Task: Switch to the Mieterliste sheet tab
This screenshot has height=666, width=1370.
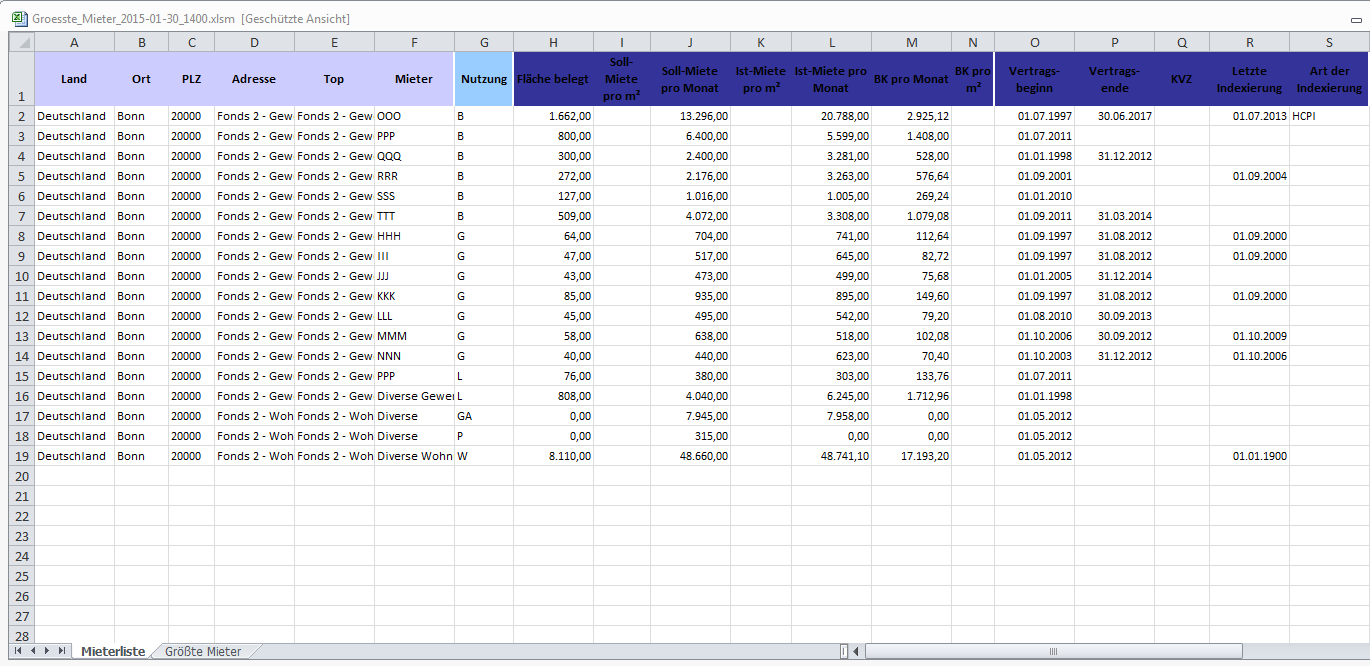Action: click(x=113, y=651)
